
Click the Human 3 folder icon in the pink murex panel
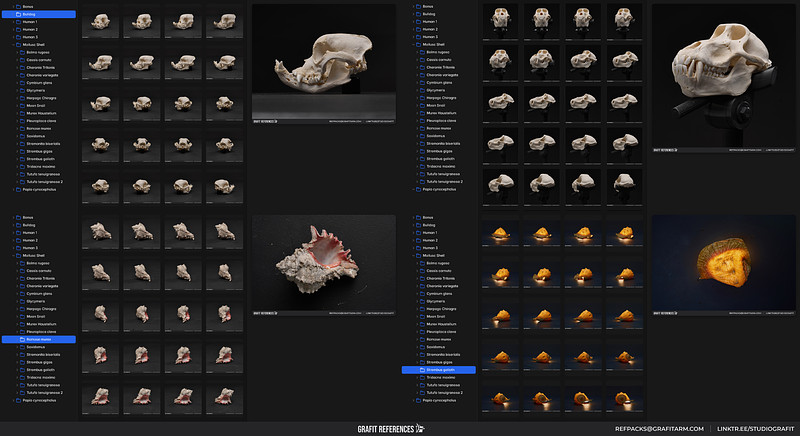click(x=18, y=248)
